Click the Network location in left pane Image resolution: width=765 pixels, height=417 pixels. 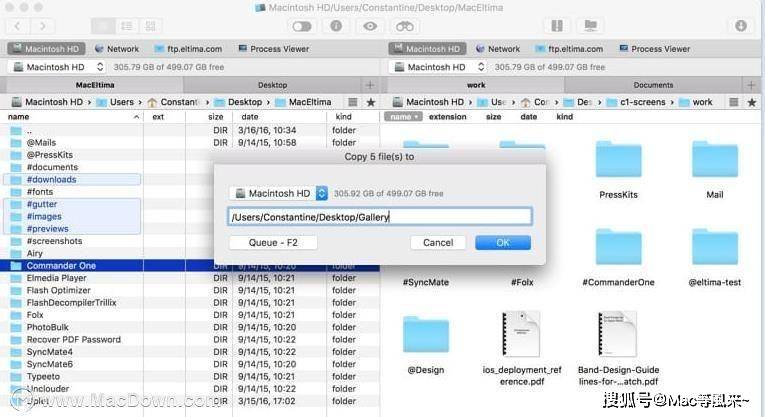pos(117,49)
